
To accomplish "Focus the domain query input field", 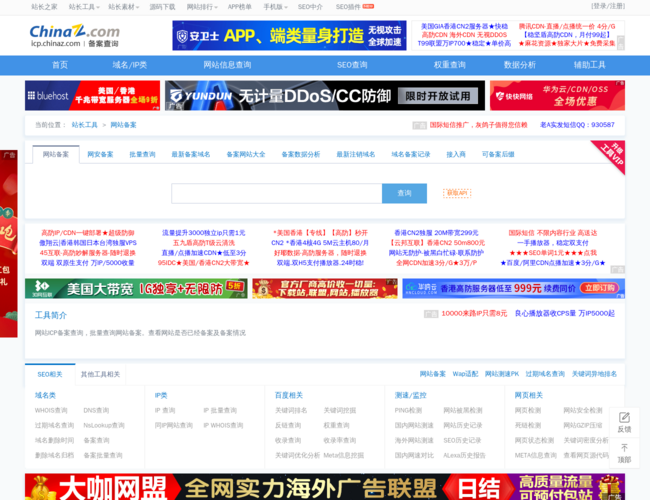I will pos(277,194).
